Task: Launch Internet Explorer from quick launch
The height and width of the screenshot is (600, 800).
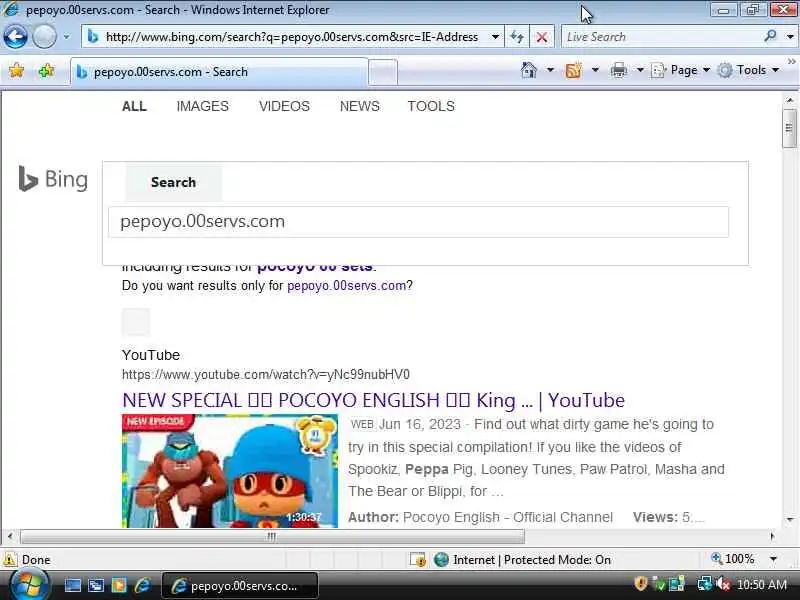Action: 142,585
